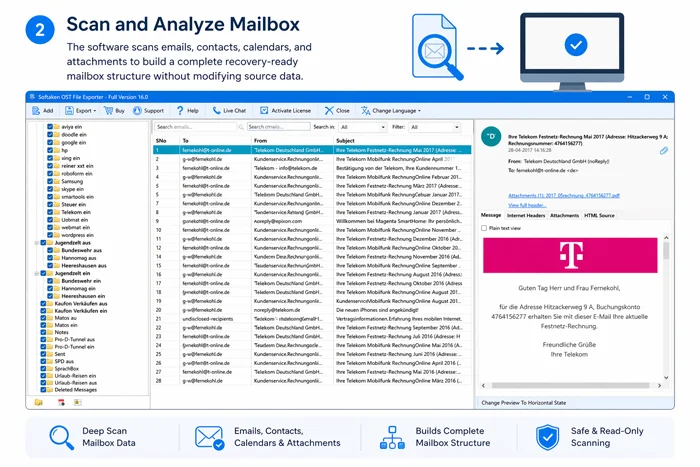Screen dimensions: 700x467
Task: Switch to the HTML Source tab
Action: 599,215
